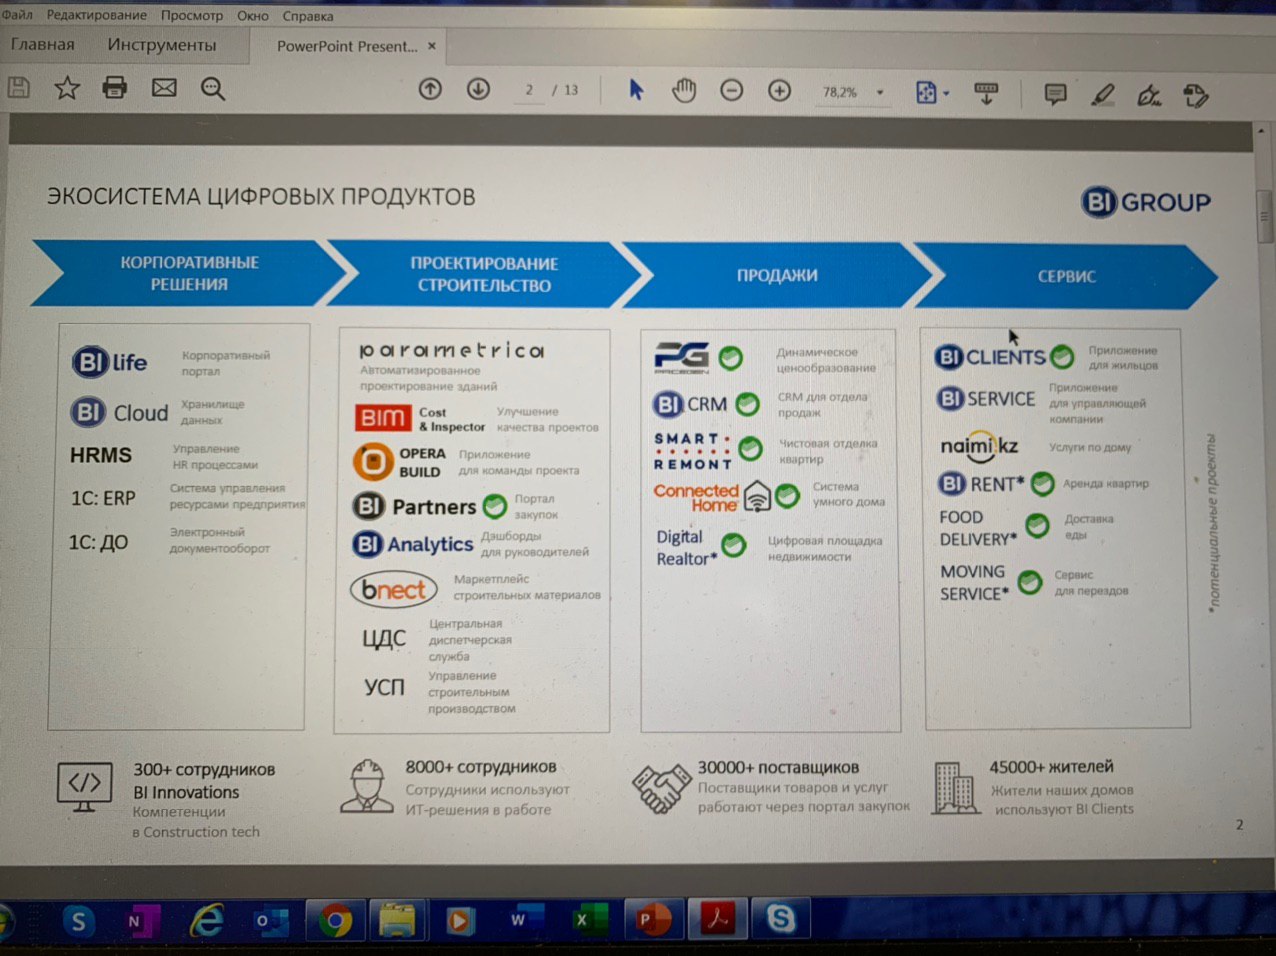The height and width of the screenshot is (956, 1276).
Task: Click the FOOD DELIVERY* text
Action: [x=978, y=528]
